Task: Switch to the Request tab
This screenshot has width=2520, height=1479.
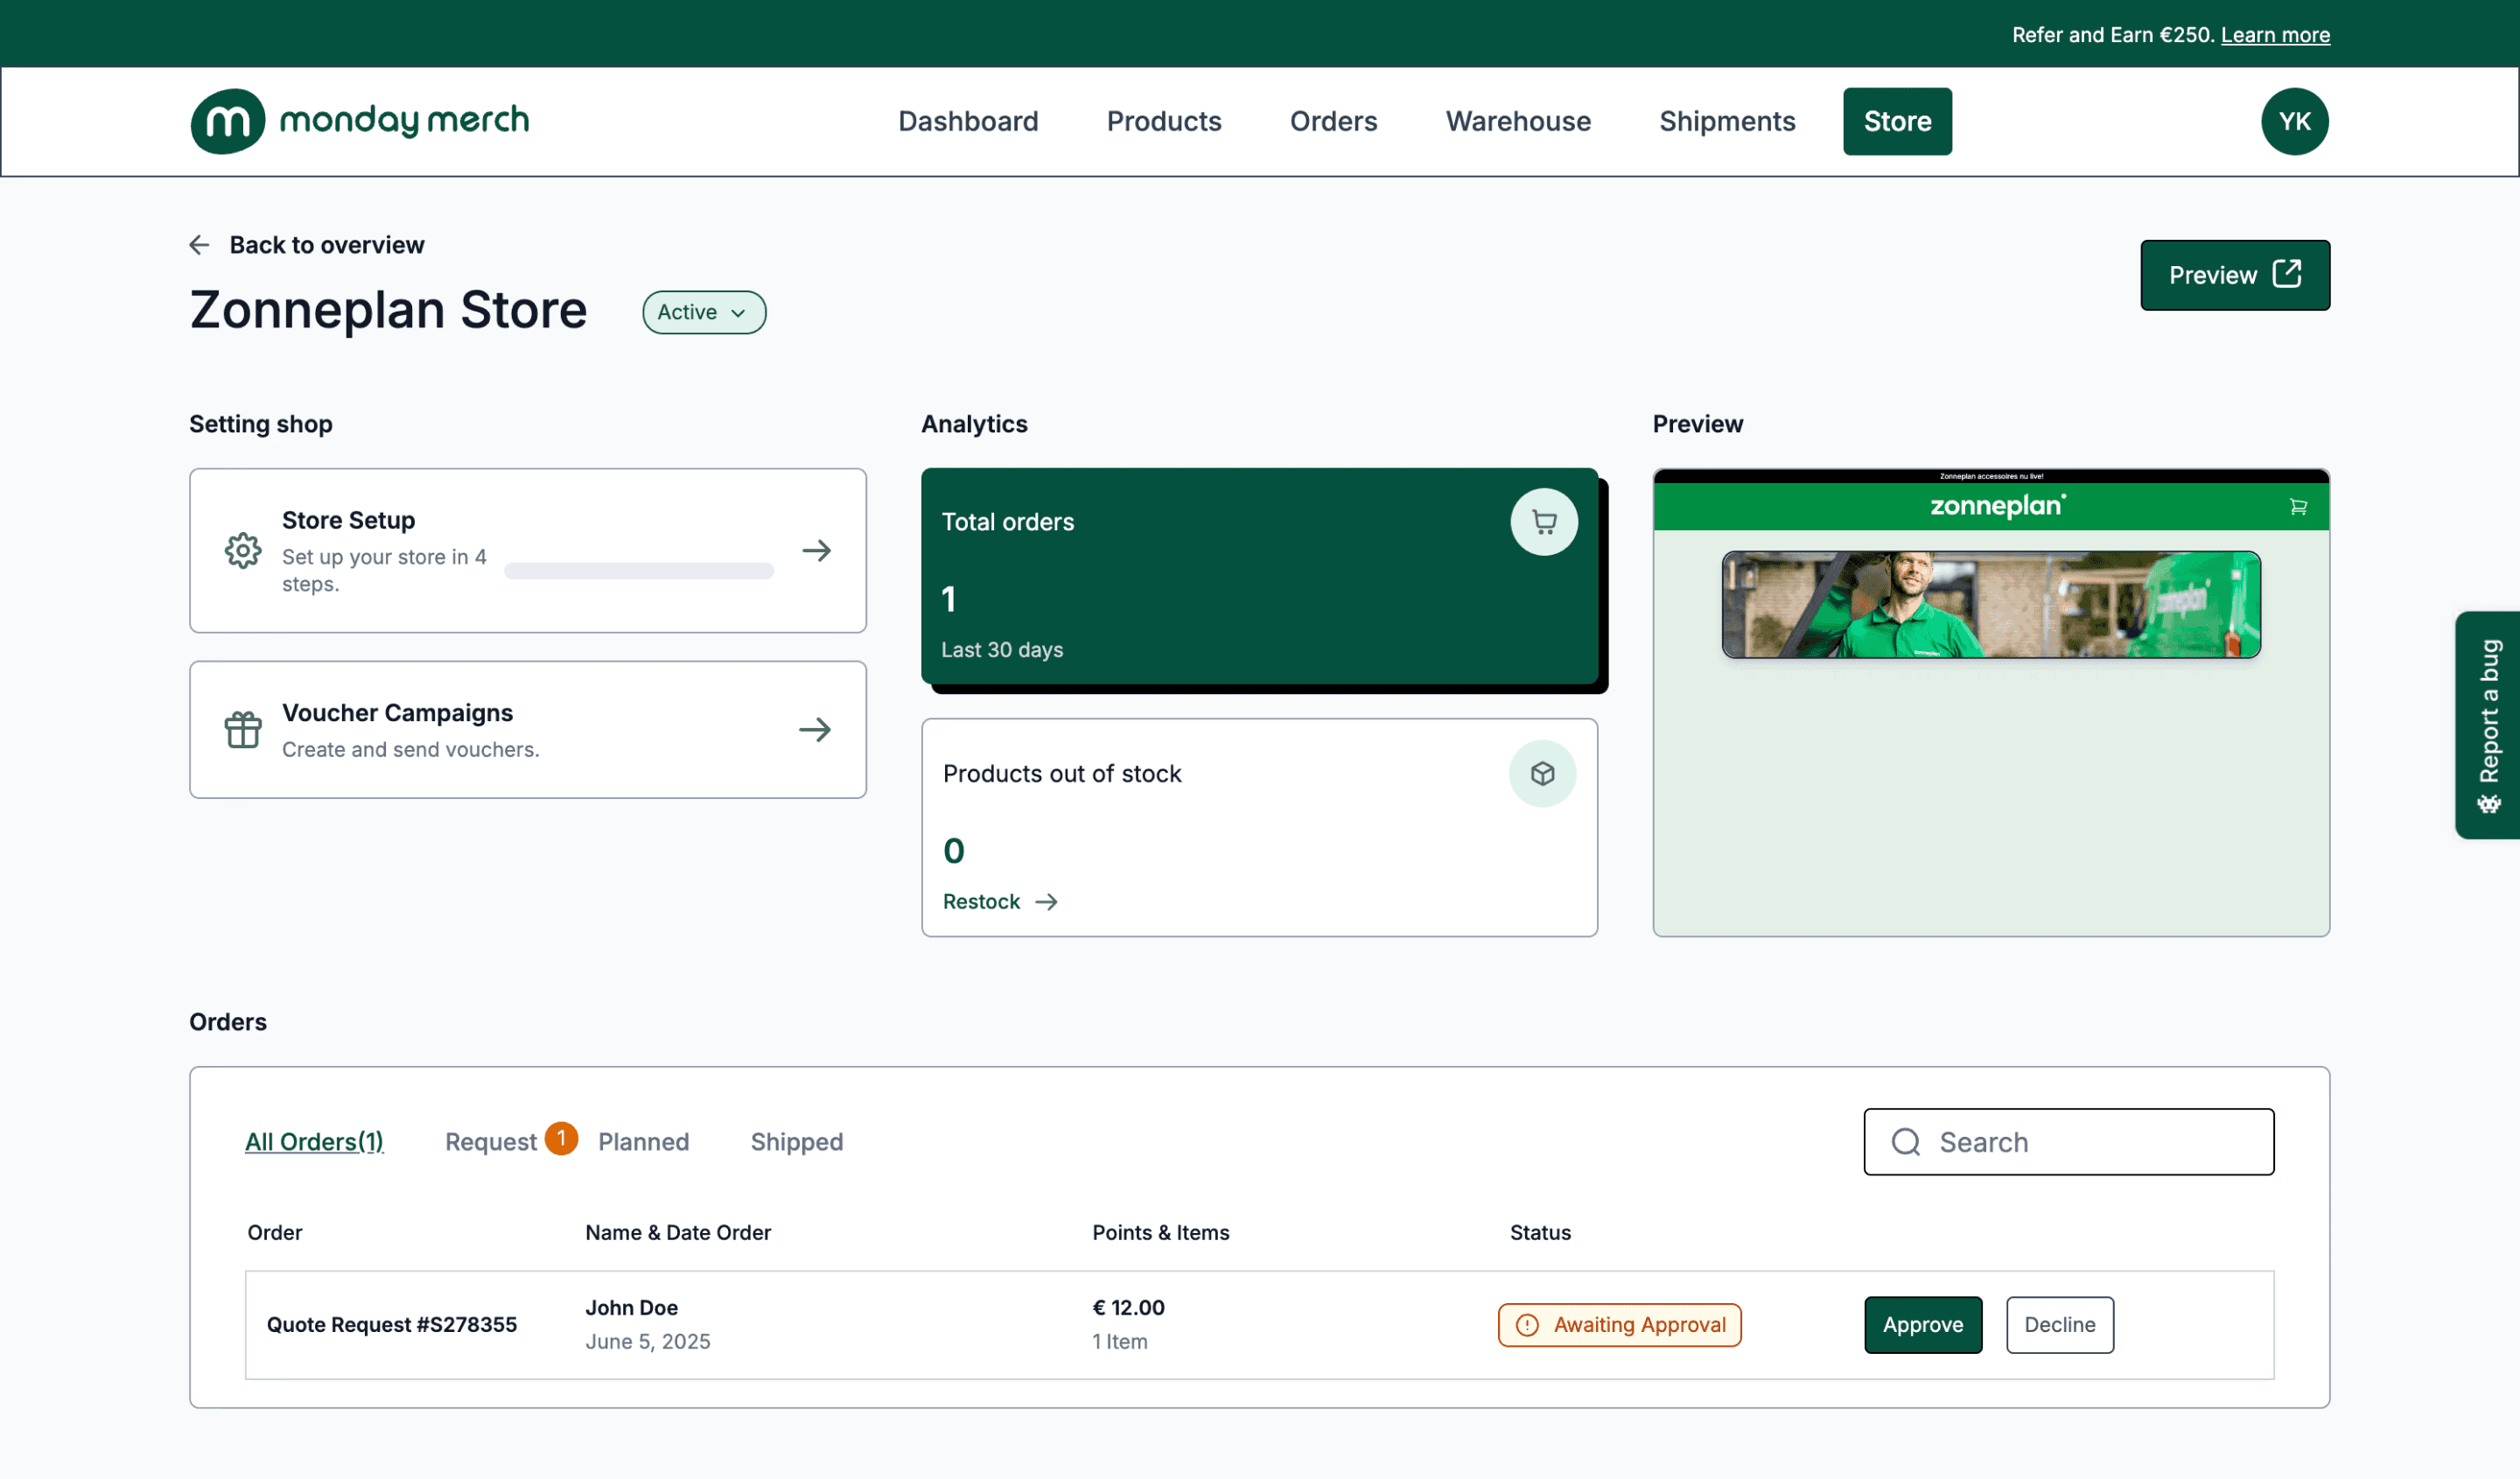Action: pos(491,1141)
